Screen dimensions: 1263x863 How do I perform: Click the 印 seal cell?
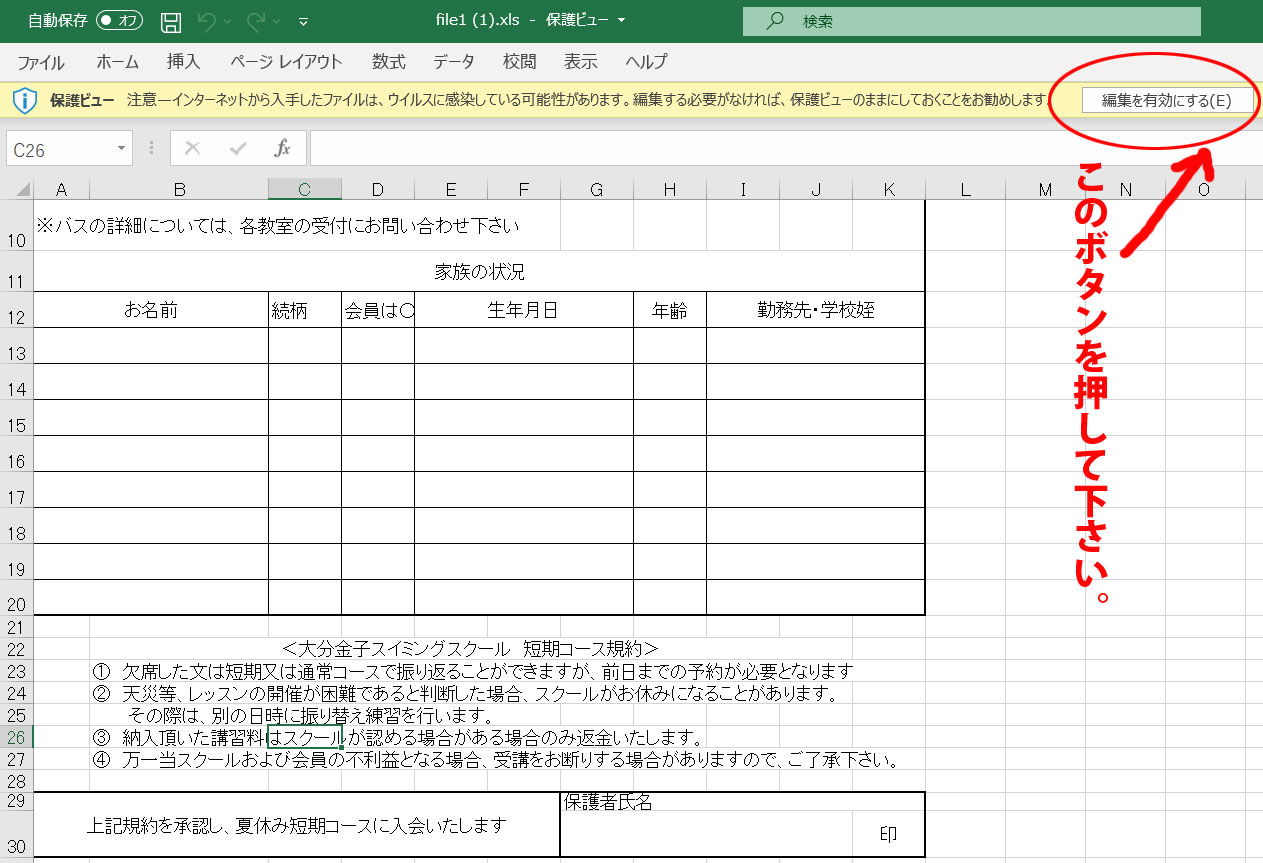point(888,834)
